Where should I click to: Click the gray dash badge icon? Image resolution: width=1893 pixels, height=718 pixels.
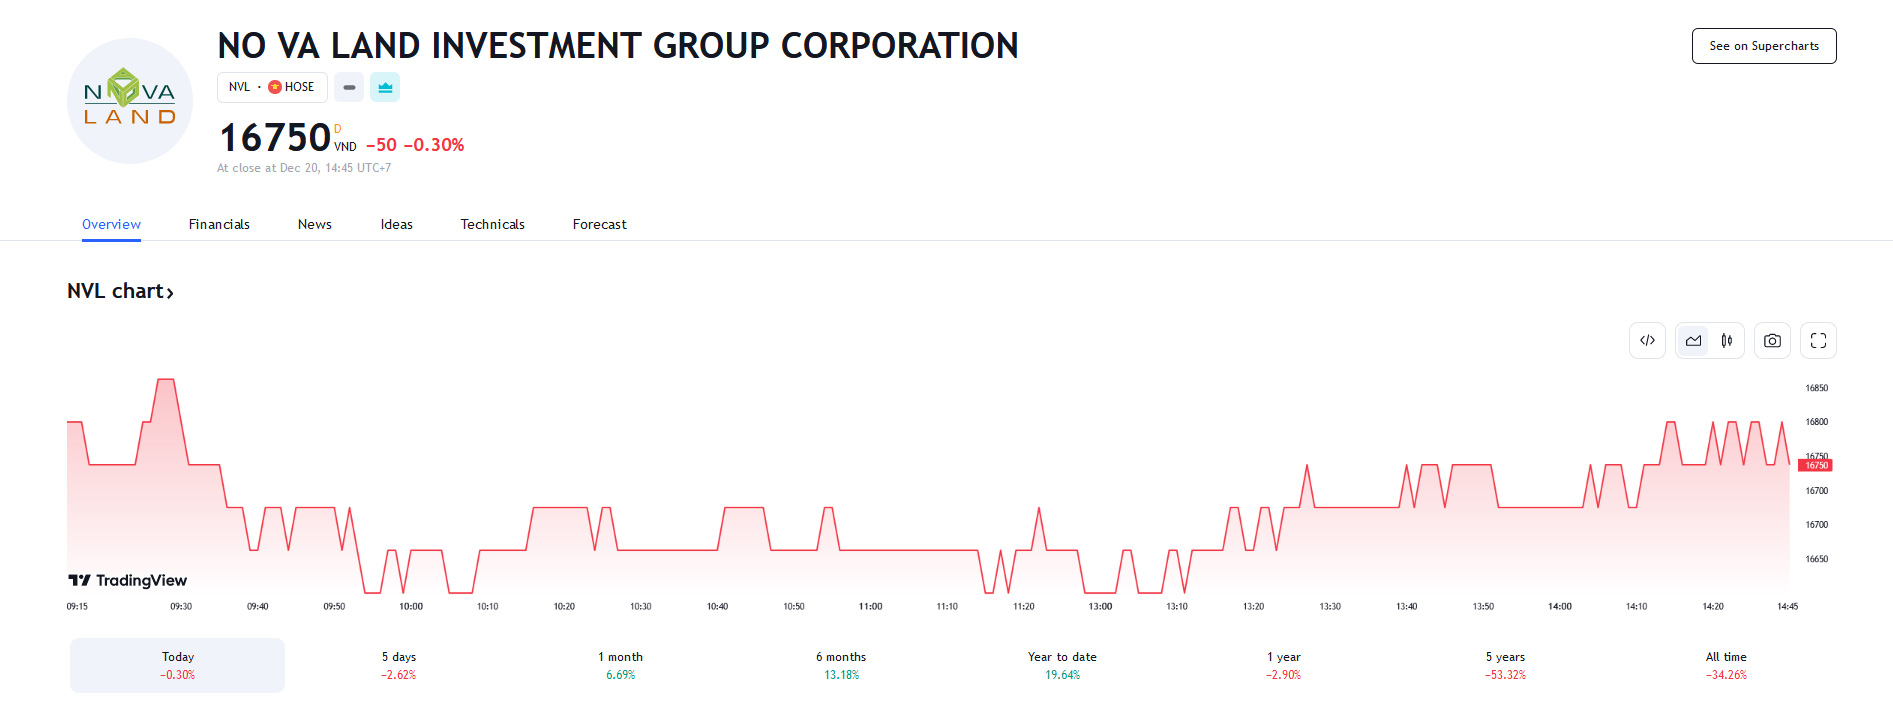[x=349, y=87]
